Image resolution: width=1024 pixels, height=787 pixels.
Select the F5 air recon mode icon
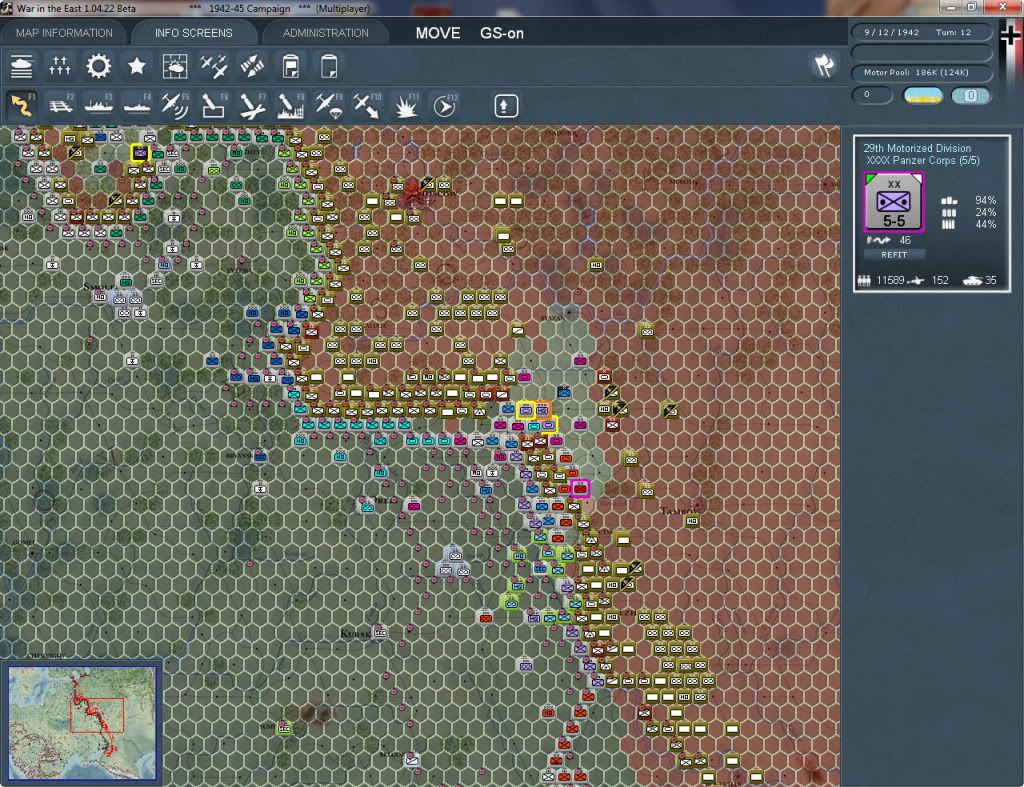[175, 105]
